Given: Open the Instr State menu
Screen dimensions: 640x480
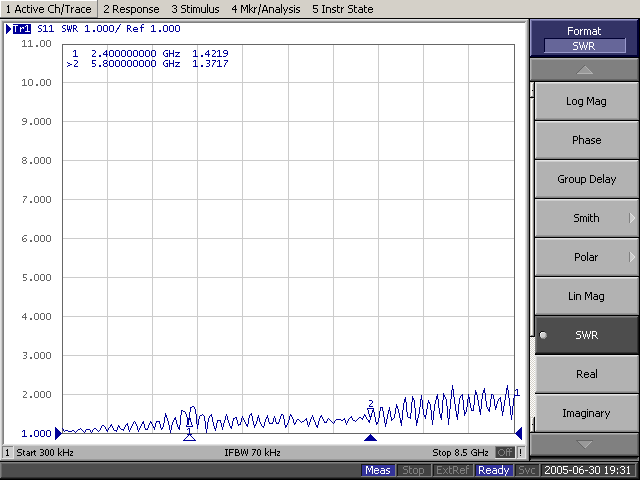Looking at the screenshot, I should point(342,9).
